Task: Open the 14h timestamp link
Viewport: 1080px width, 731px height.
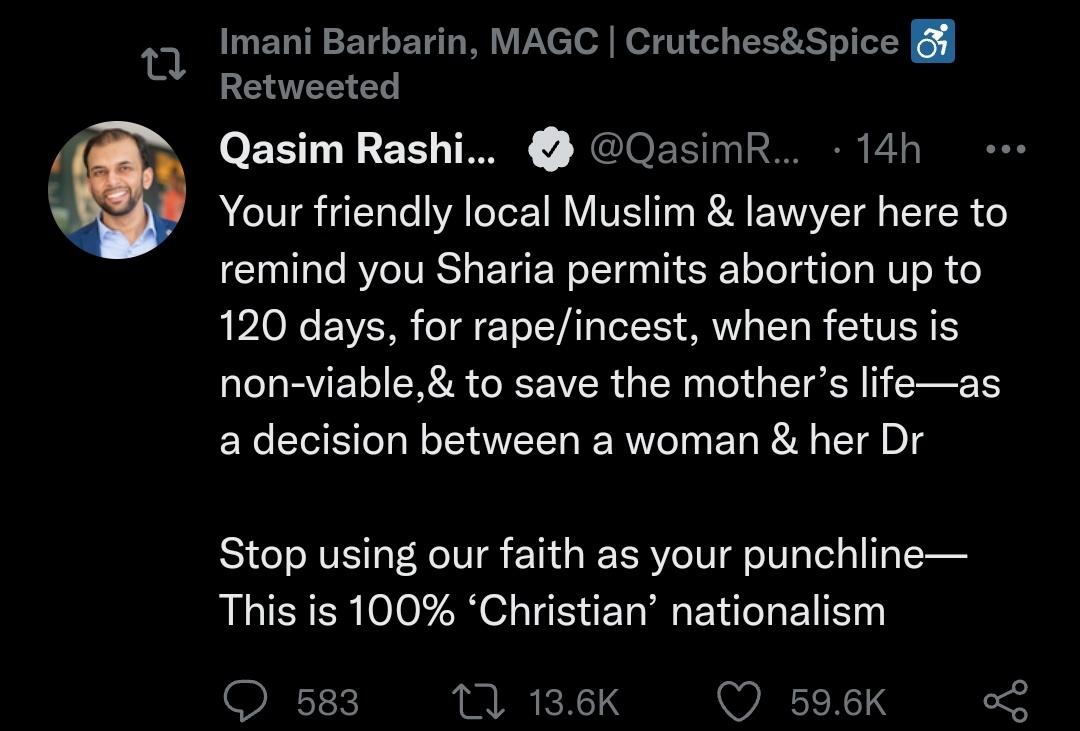Action: (x=888, y=150)
